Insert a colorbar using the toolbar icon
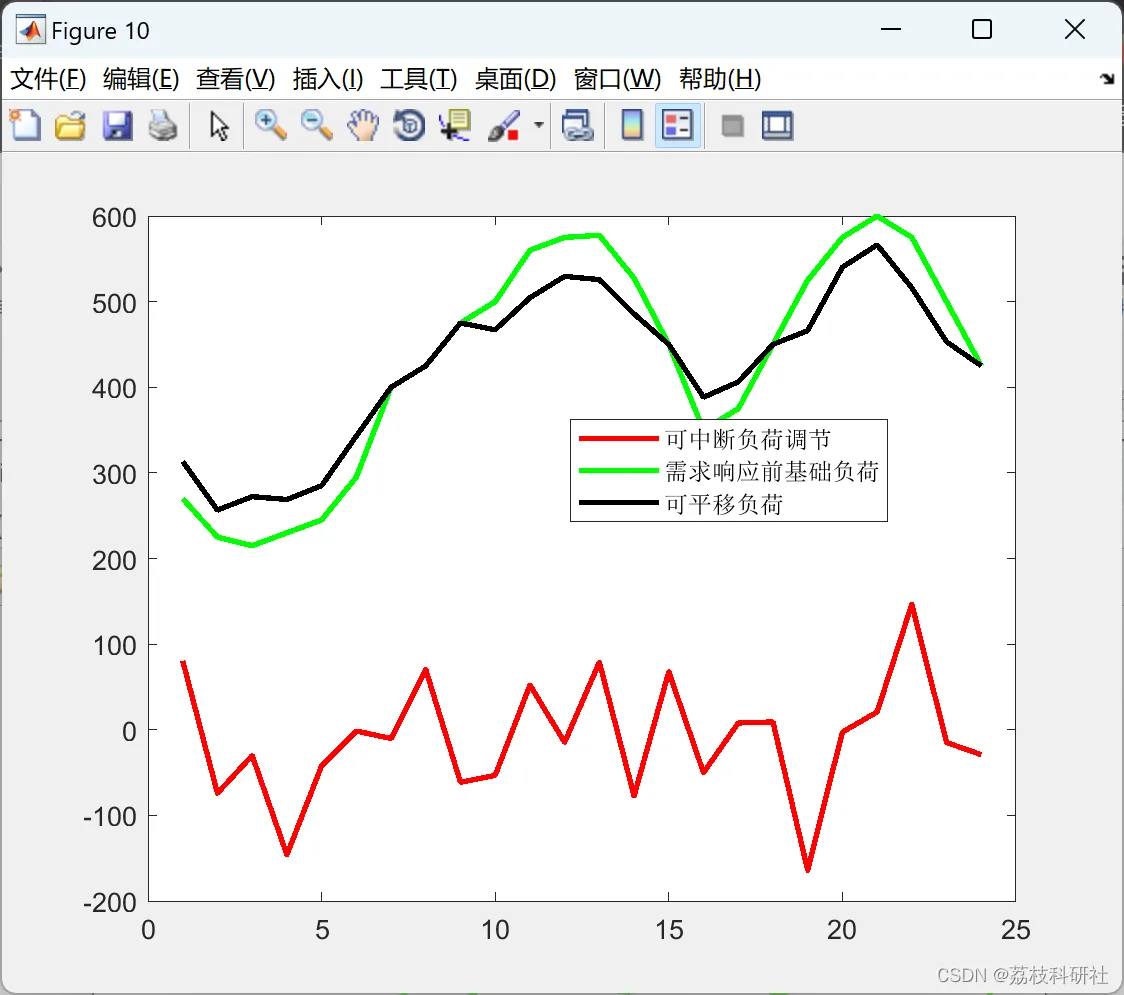Screen dimensions: 1124x995 coord(632,125)
